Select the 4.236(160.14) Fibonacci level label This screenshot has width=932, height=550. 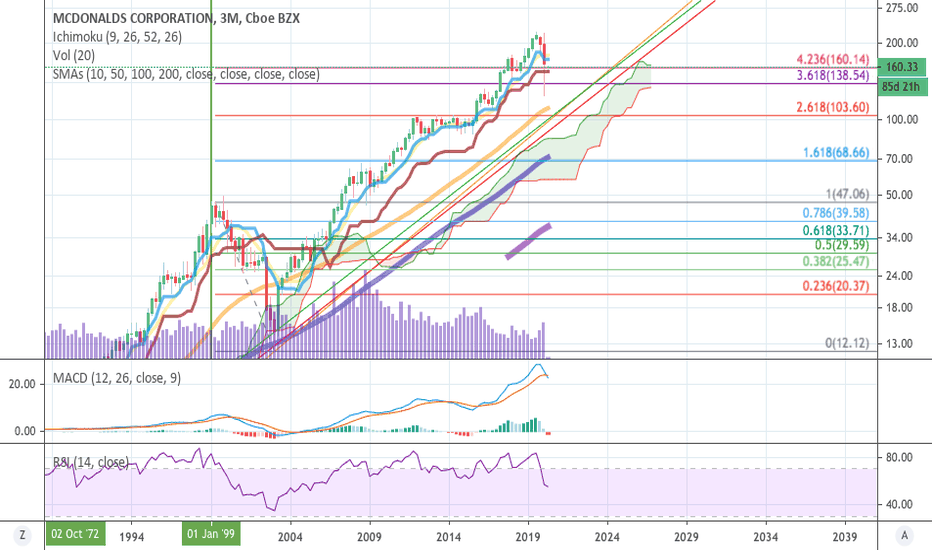click(833, 59)
